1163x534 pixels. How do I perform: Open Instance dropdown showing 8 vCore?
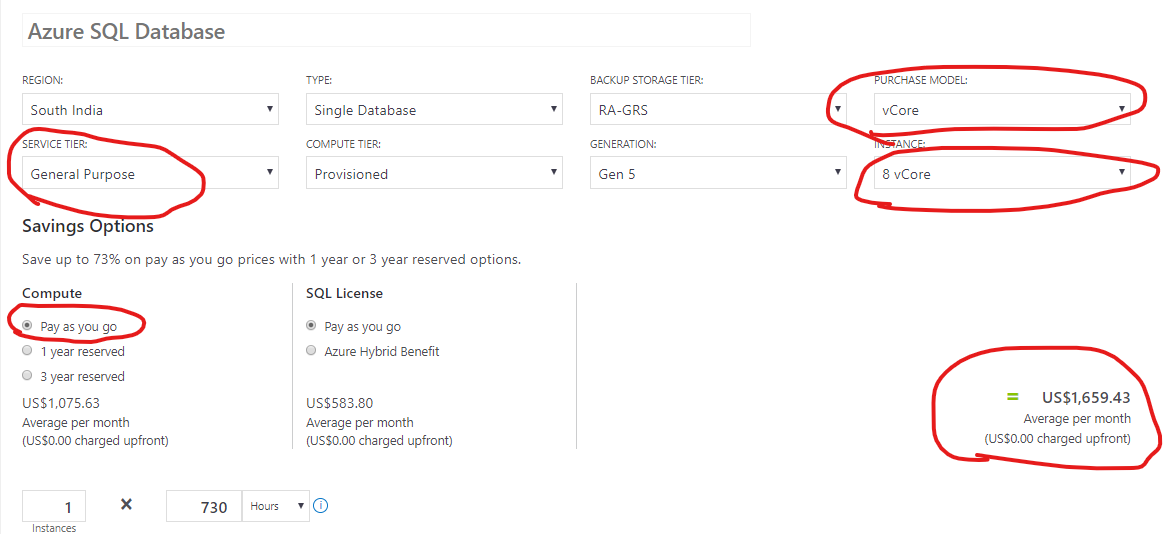1002,173
